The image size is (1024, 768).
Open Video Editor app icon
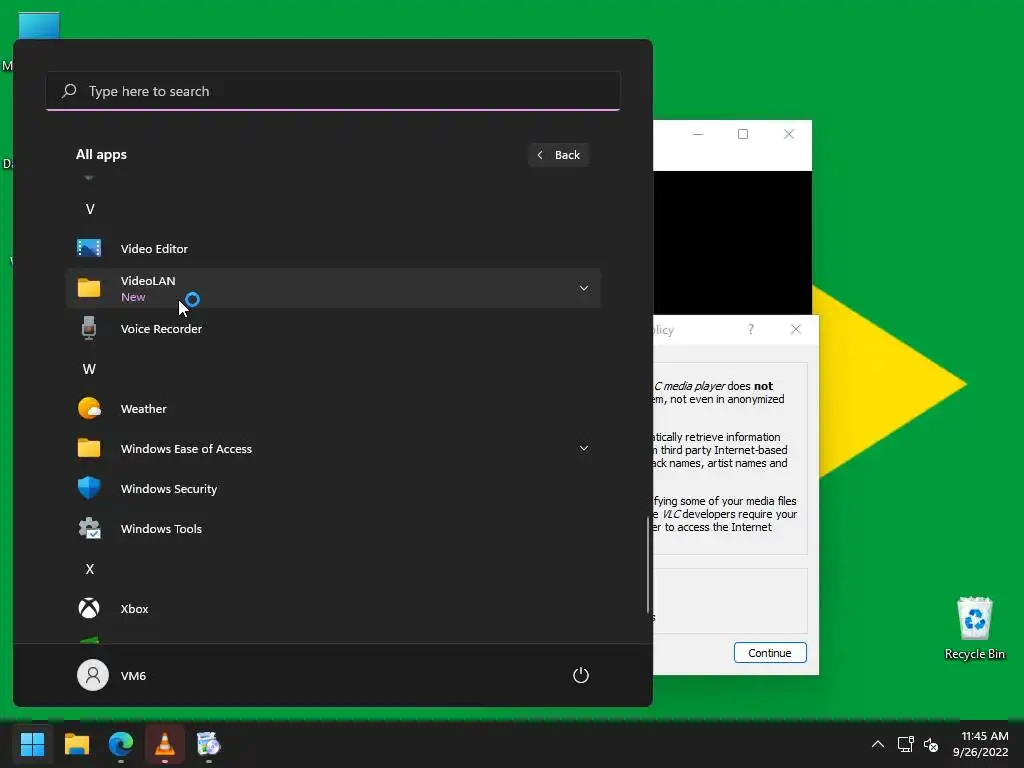coord(89,248)
